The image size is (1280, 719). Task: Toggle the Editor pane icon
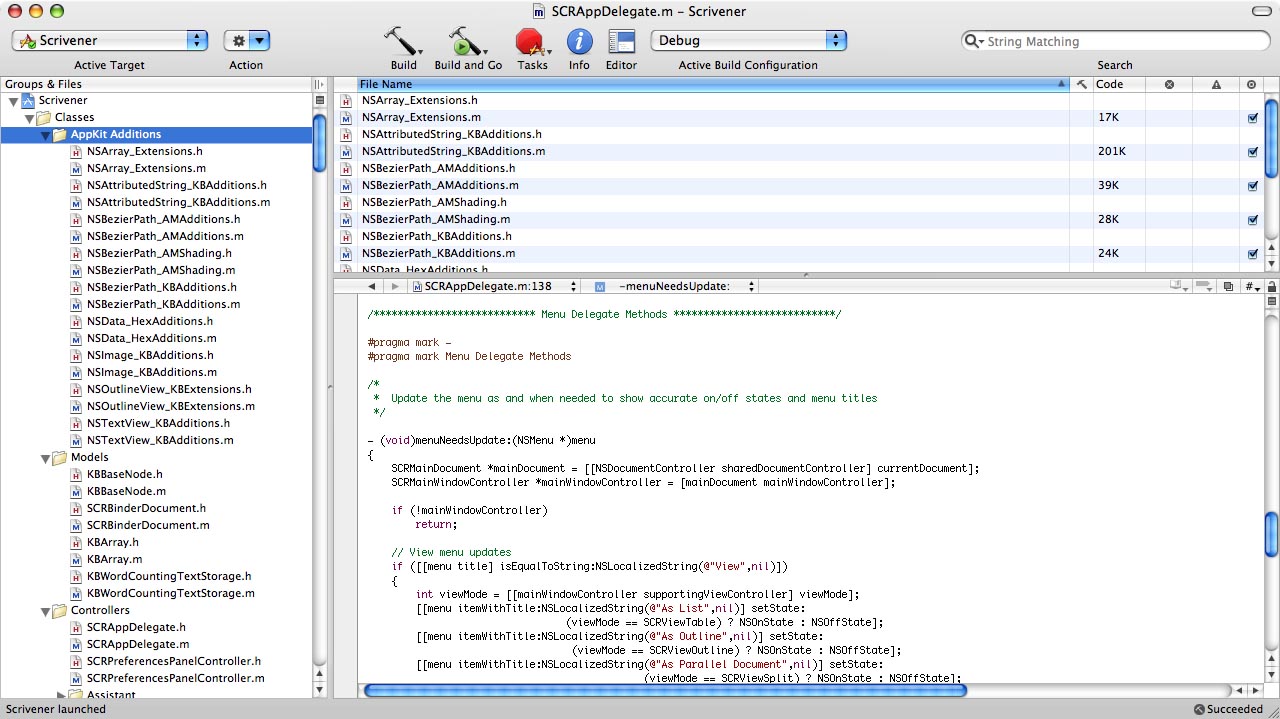pos(621,41)
